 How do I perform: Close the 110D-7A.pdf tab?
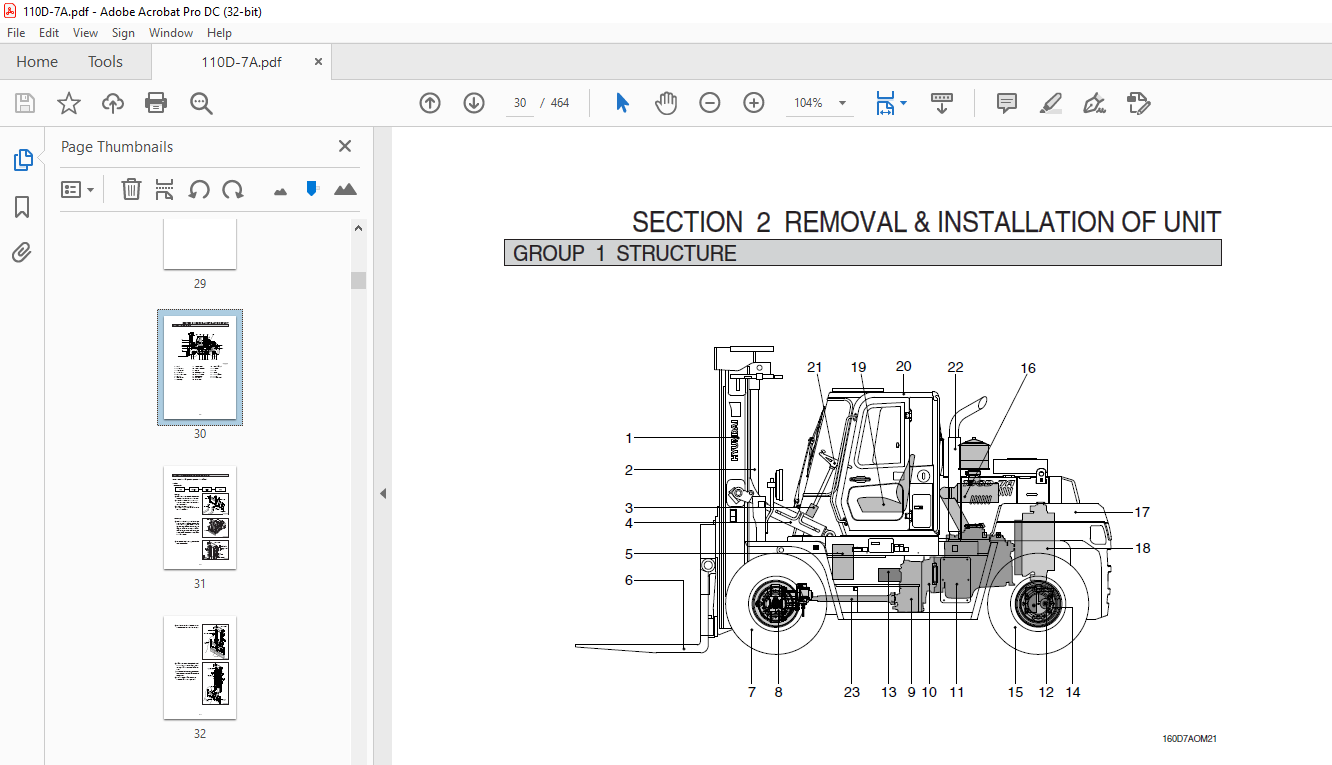318,61
